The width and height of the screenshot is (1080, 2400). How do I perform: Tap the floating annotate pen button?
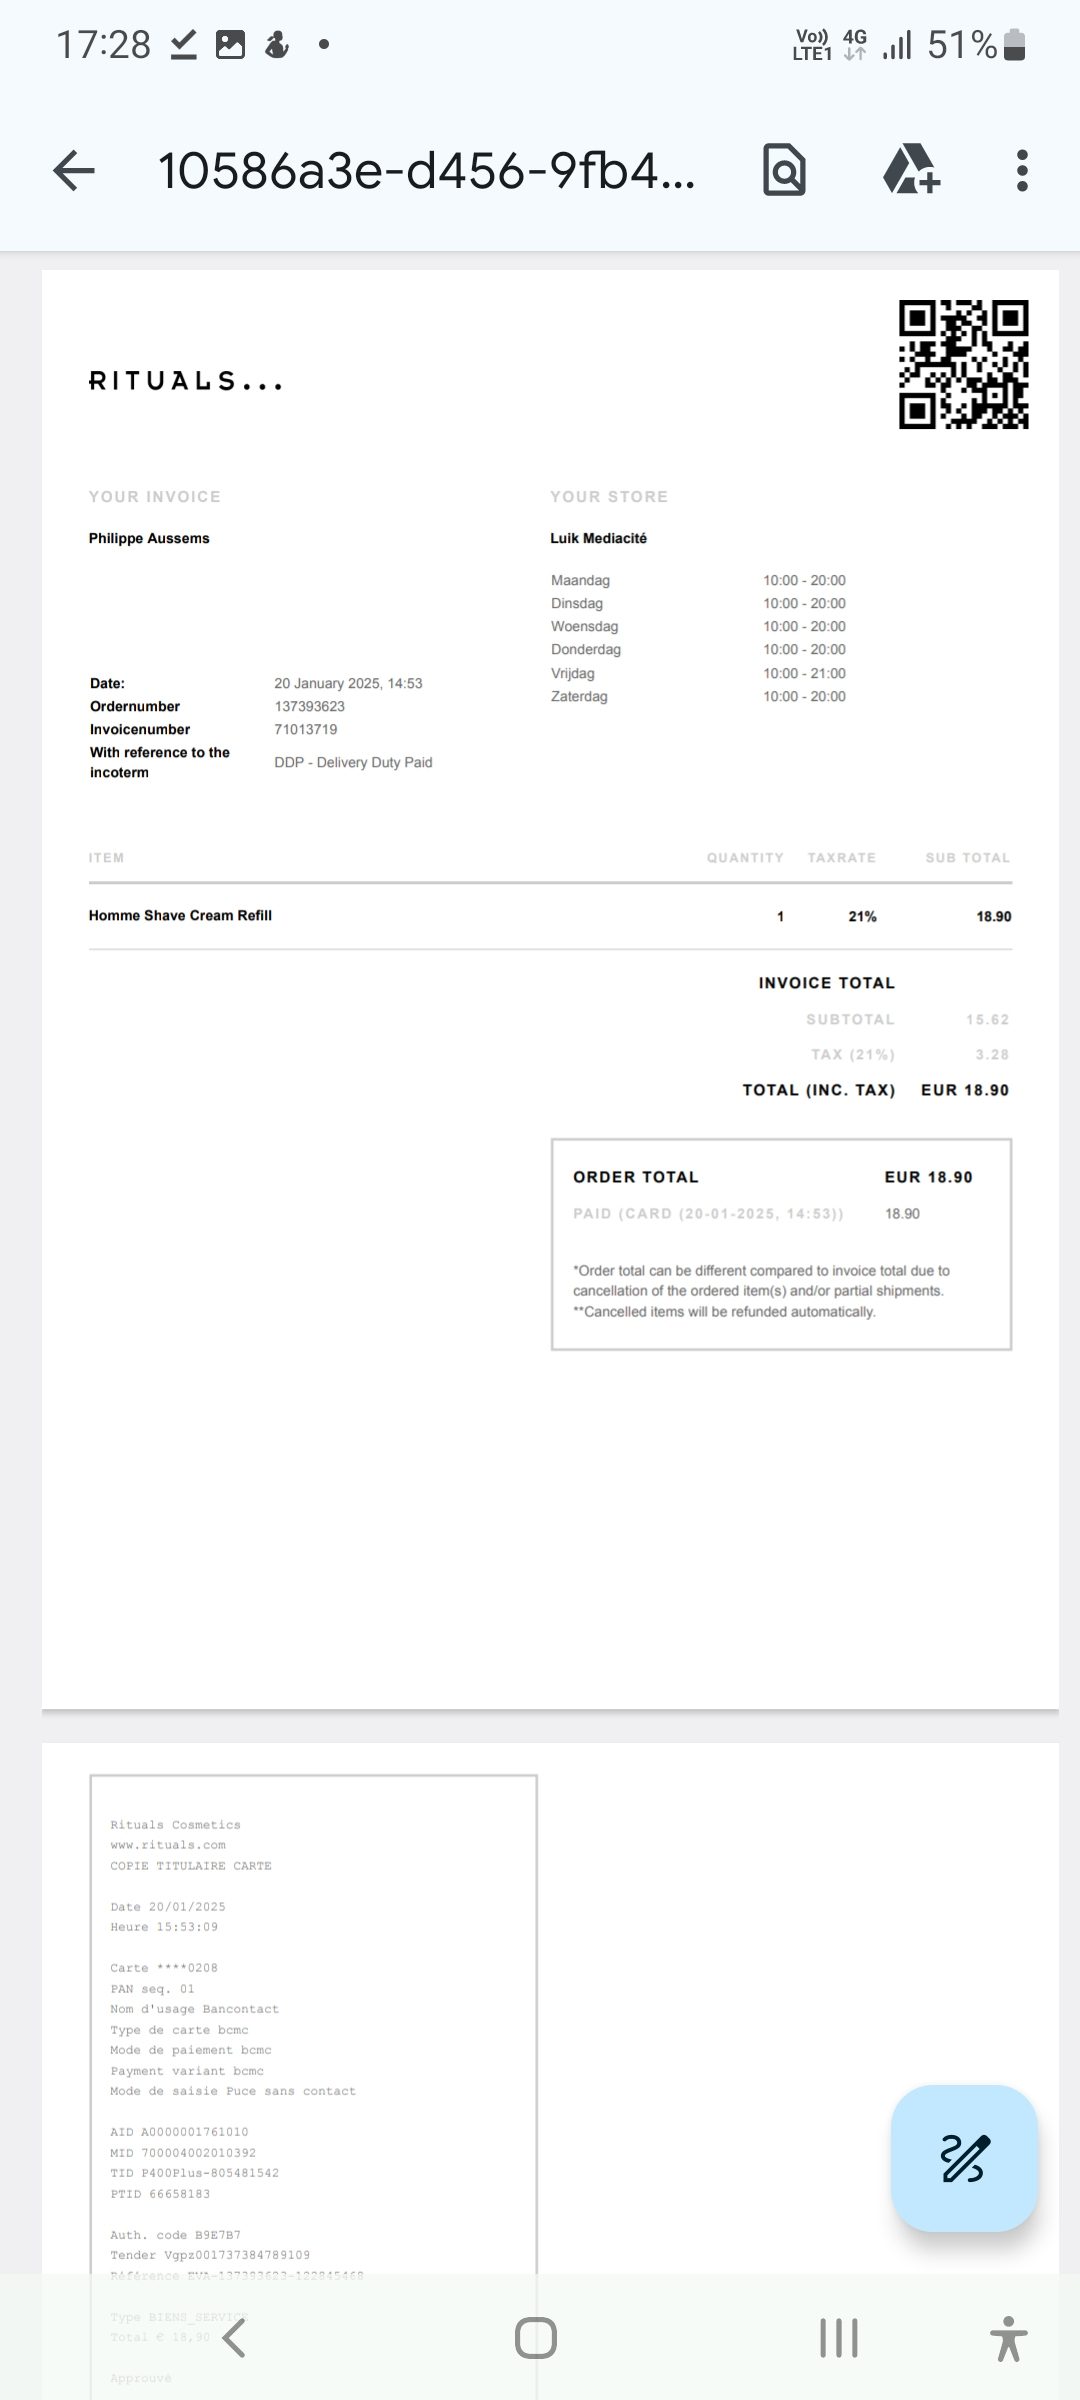point(964,2158)
